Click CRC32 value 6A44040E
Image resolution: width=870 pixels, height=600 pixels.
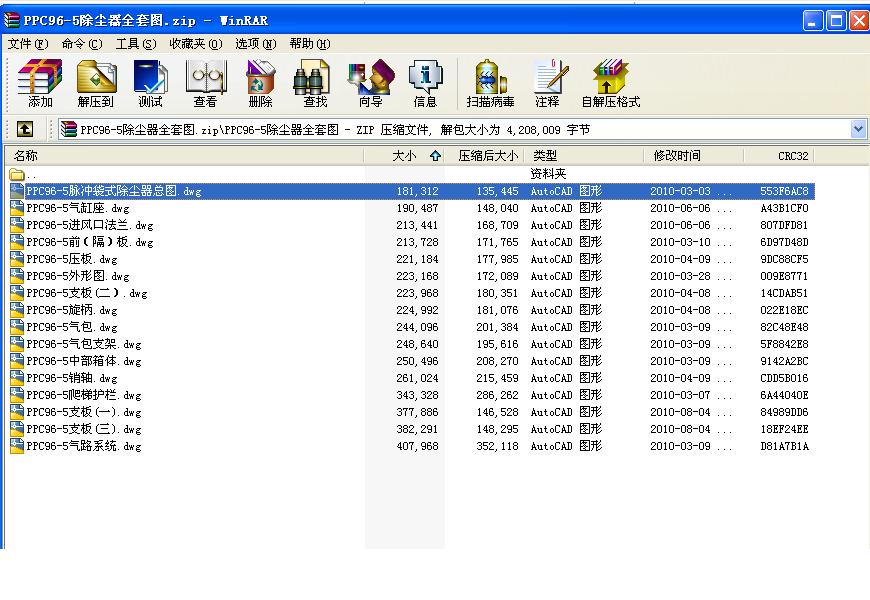784,395
